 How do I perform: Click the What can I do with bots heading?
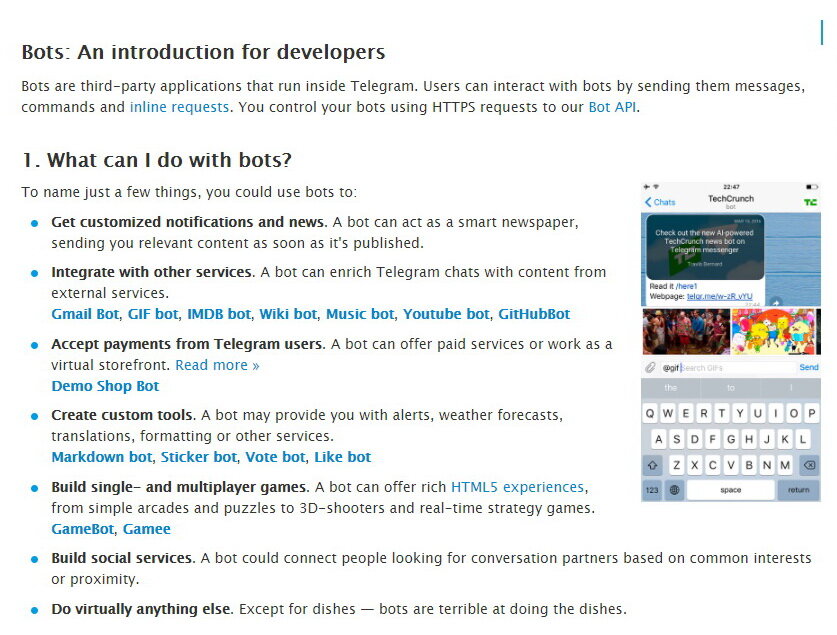157,160
